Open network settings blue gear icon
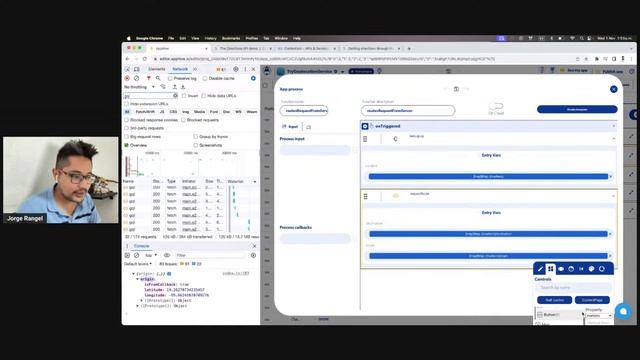 pos(253,78)
